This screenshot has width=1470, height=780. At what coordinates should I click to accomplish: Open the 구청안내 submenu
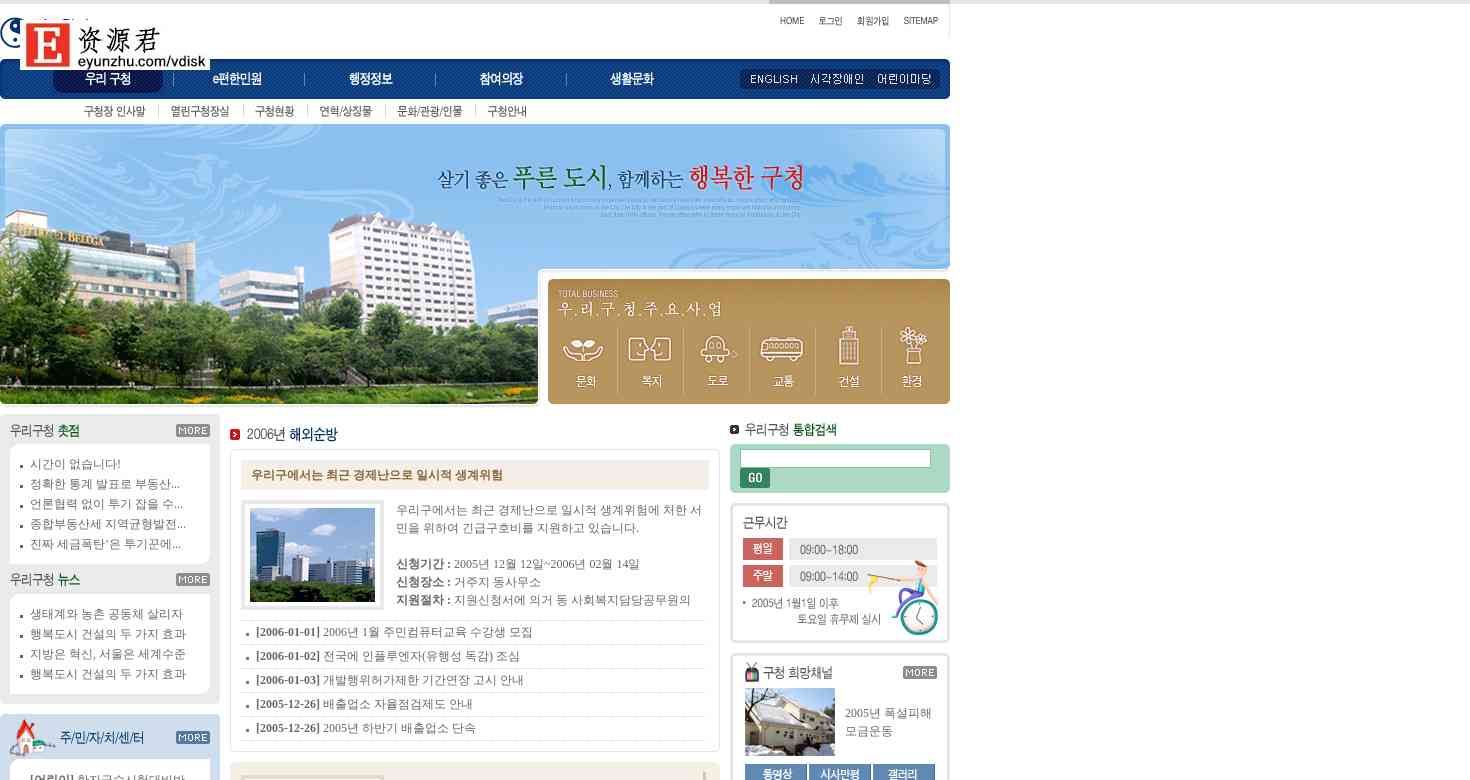(507, 111)
